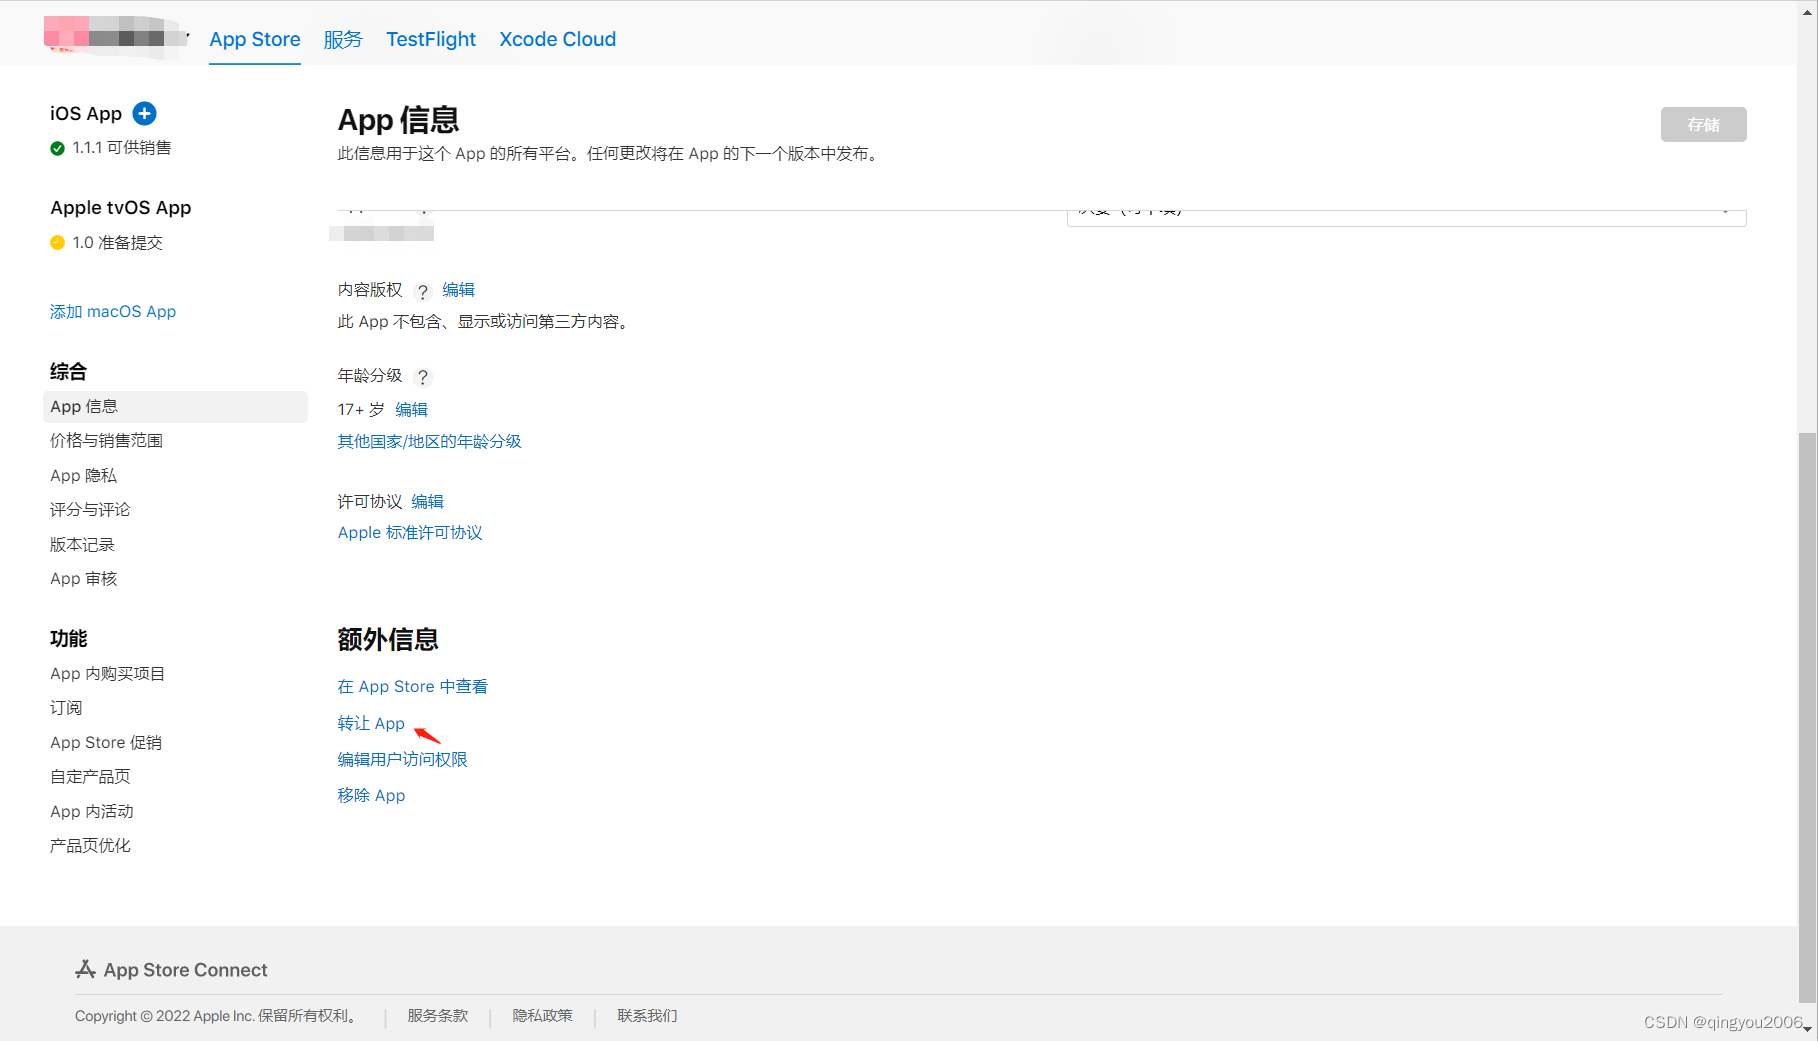Screen dimensions: 1818x1041
Task: Click yellow status icon for 1.0 准备提交
Action: click(58, 242)
